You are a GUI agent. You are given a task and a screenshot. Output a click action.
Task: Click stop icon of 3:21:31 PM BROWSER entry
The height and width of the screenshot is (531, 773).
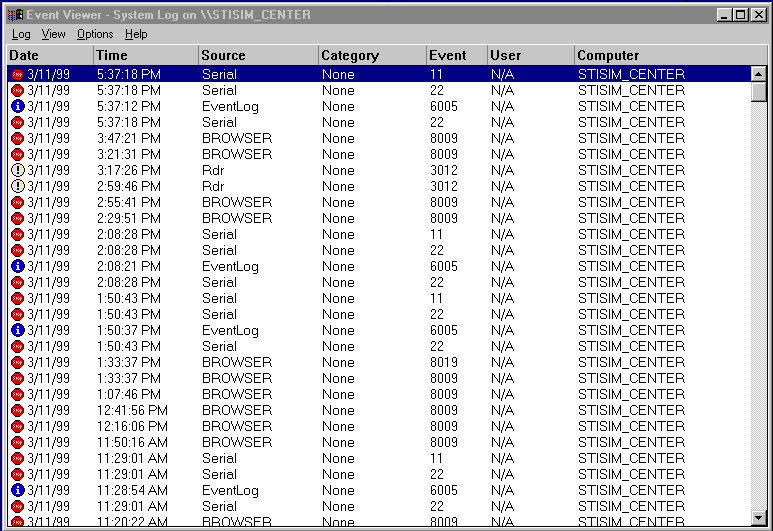pyautogui.click(x=17, y=154)
